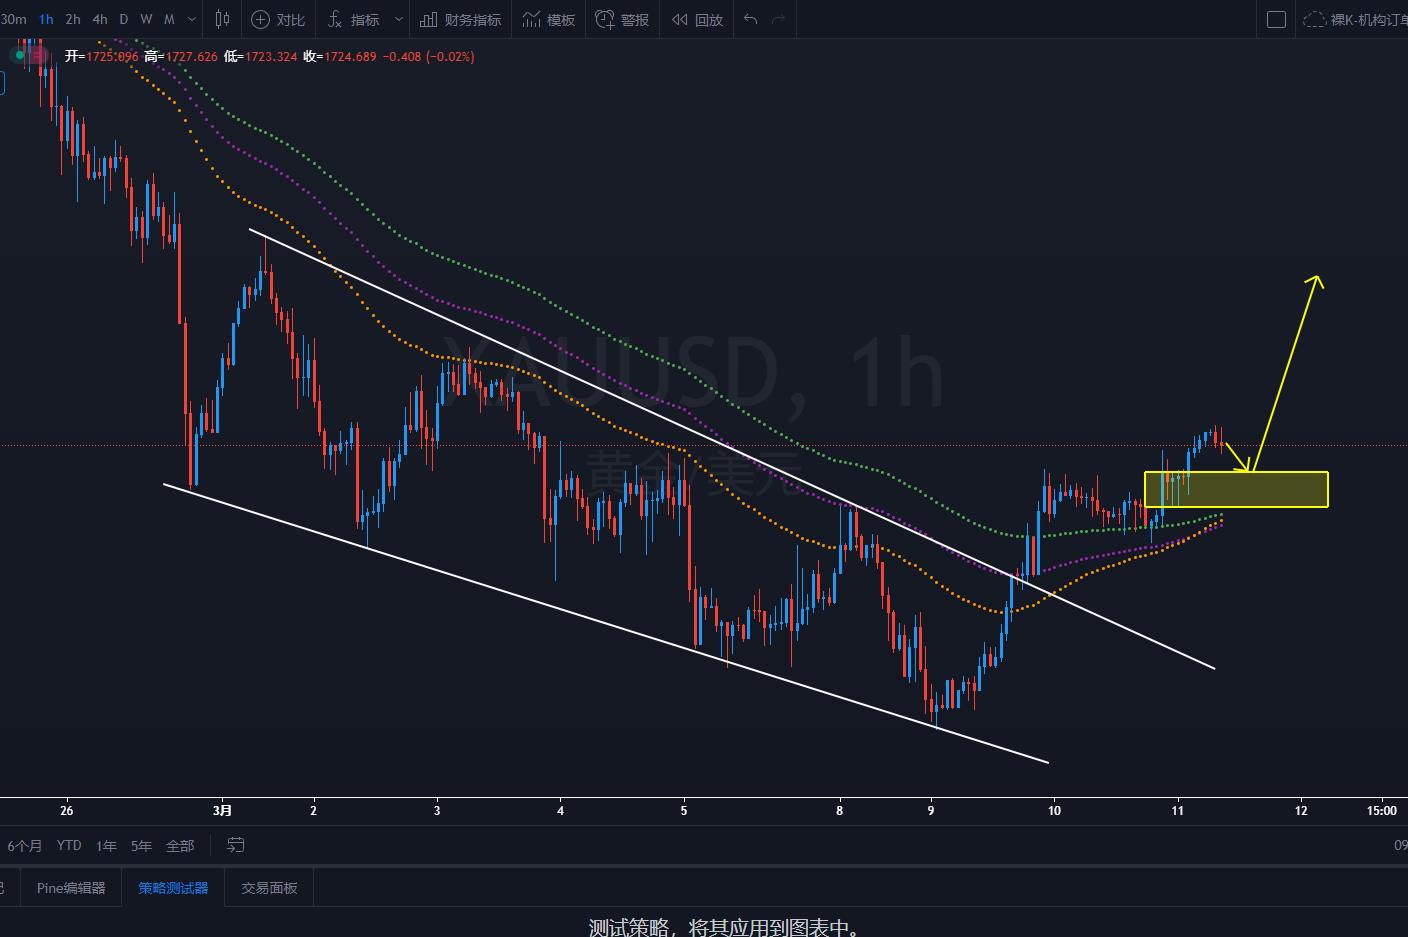Select the lower white trendline drawing
This screenshot has height=937, width=1408.
click(x=606, y=624)
